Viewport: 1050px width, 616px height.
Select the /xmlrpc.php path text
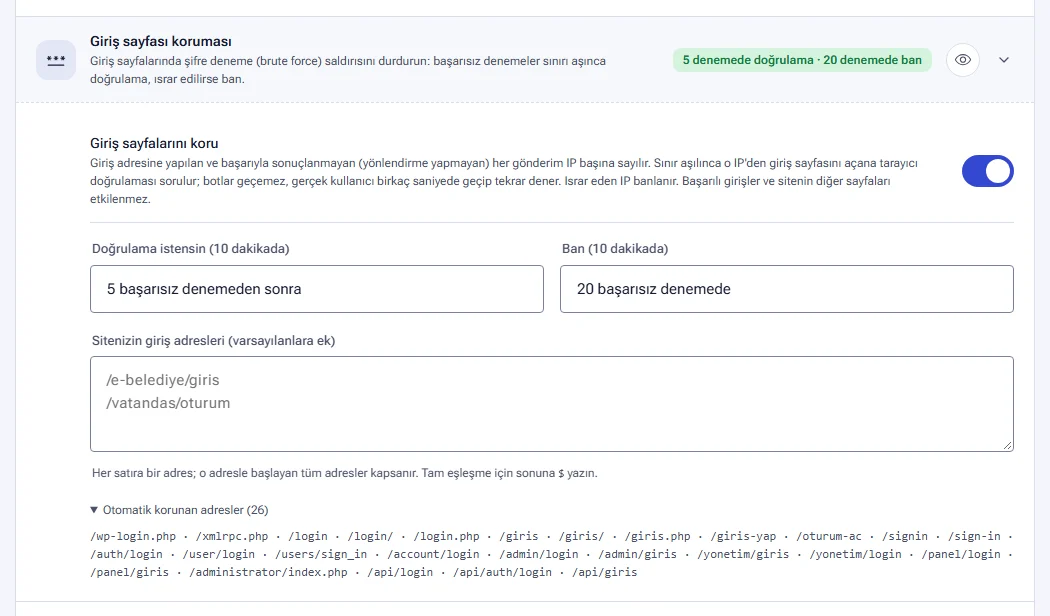(x=232, y=536)
